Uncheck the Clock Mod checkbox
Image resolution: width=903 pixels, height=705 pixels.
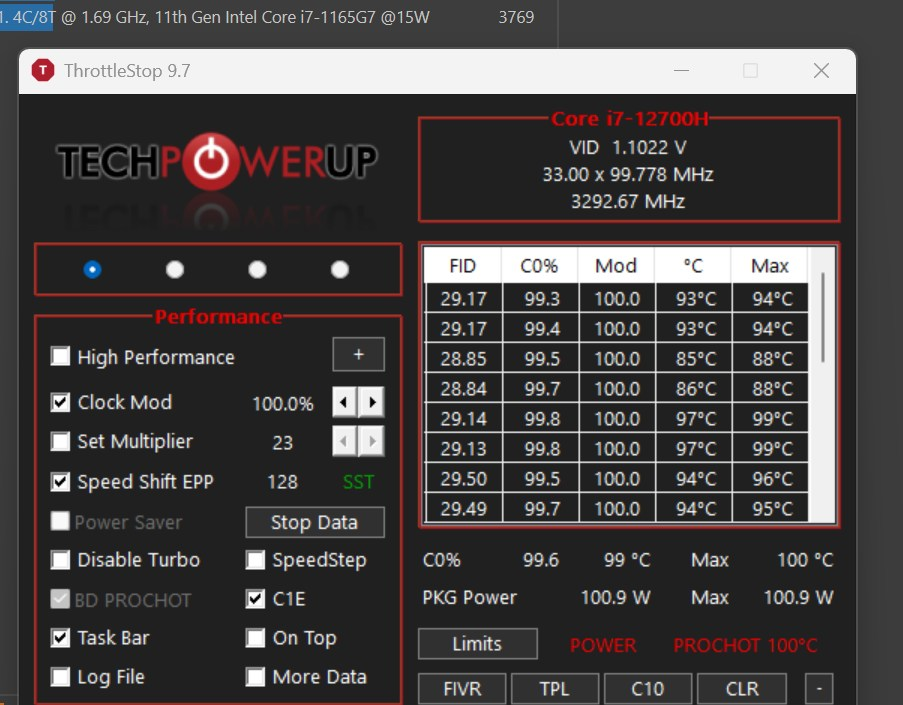60,401
